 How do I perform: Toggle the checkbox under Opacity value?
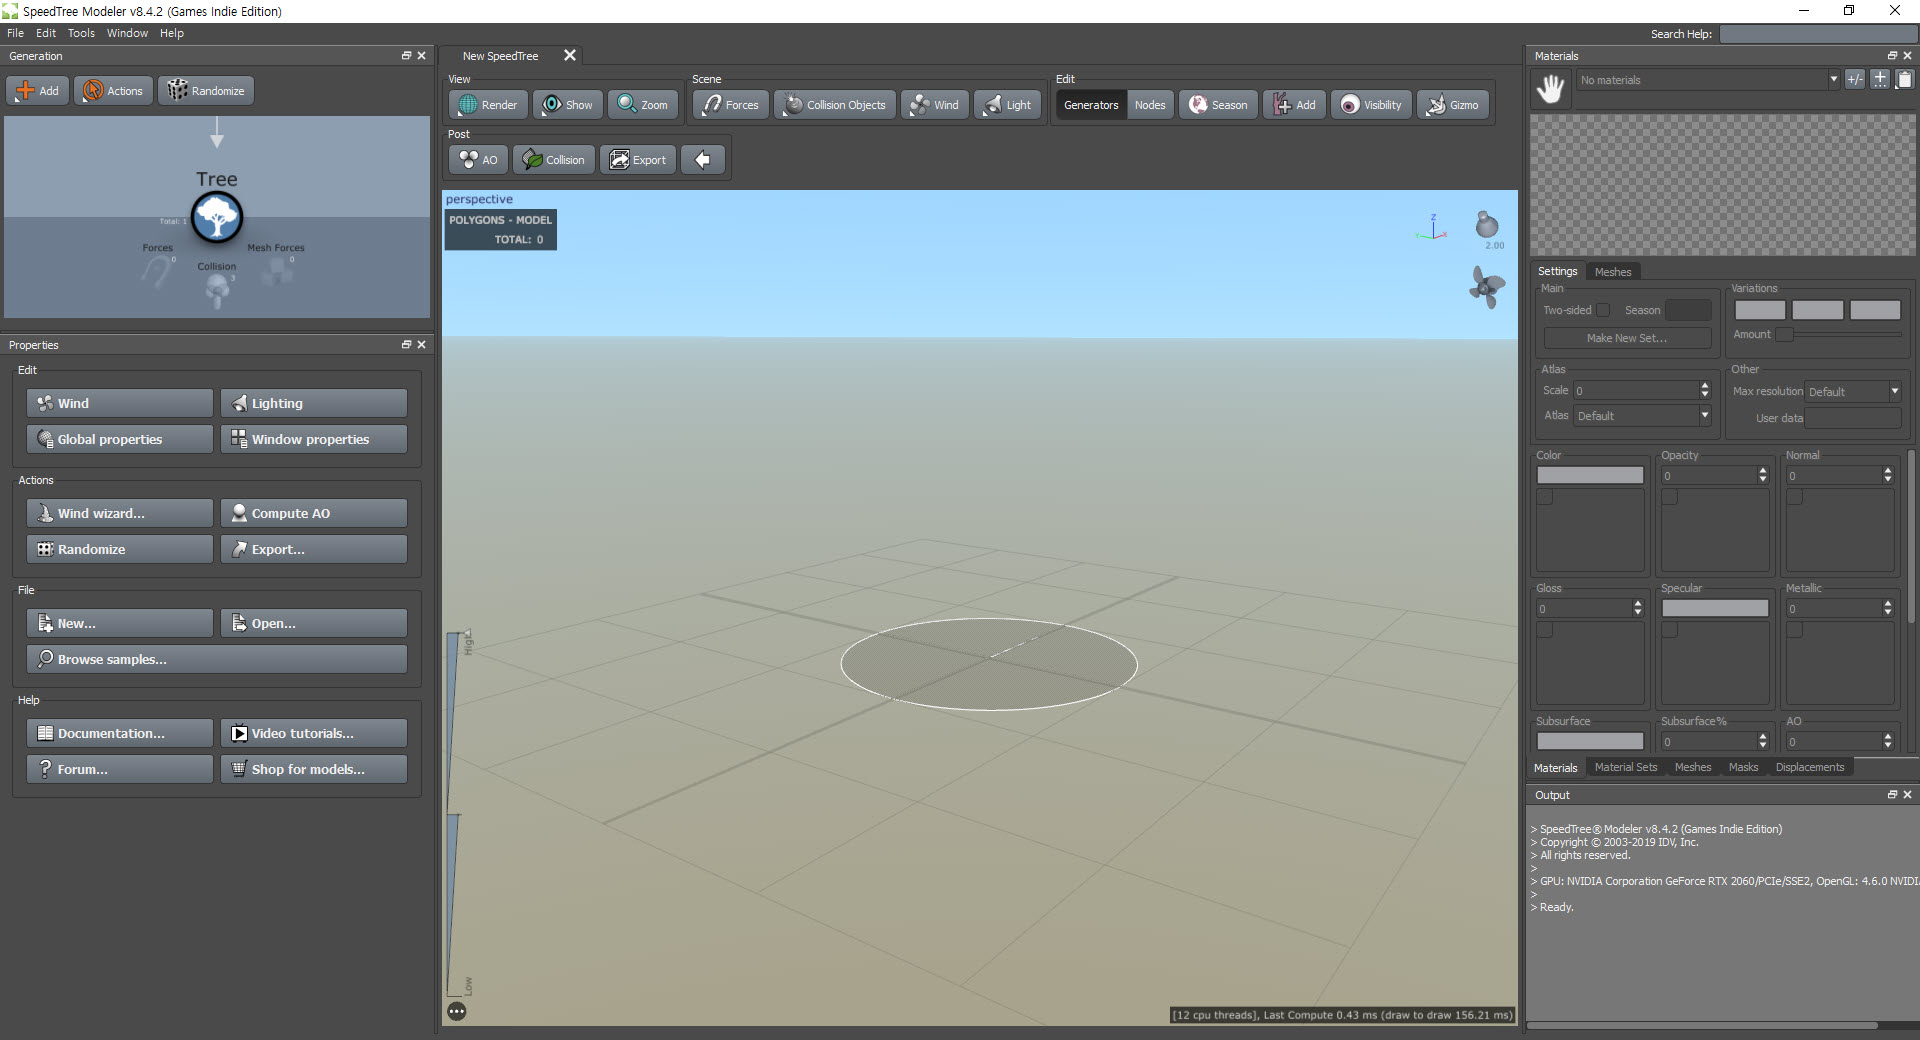click(1670, 497)
